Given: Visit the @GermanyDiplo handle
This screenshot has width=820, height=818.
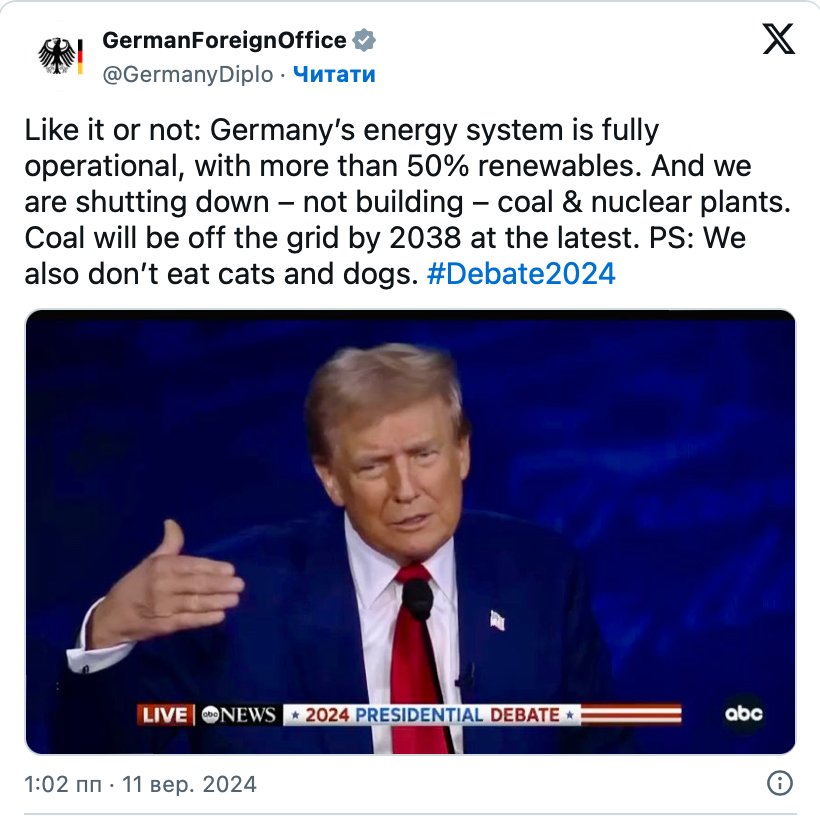Looking at the screenshot, I should pyautogui.click(x=188, y=75).
